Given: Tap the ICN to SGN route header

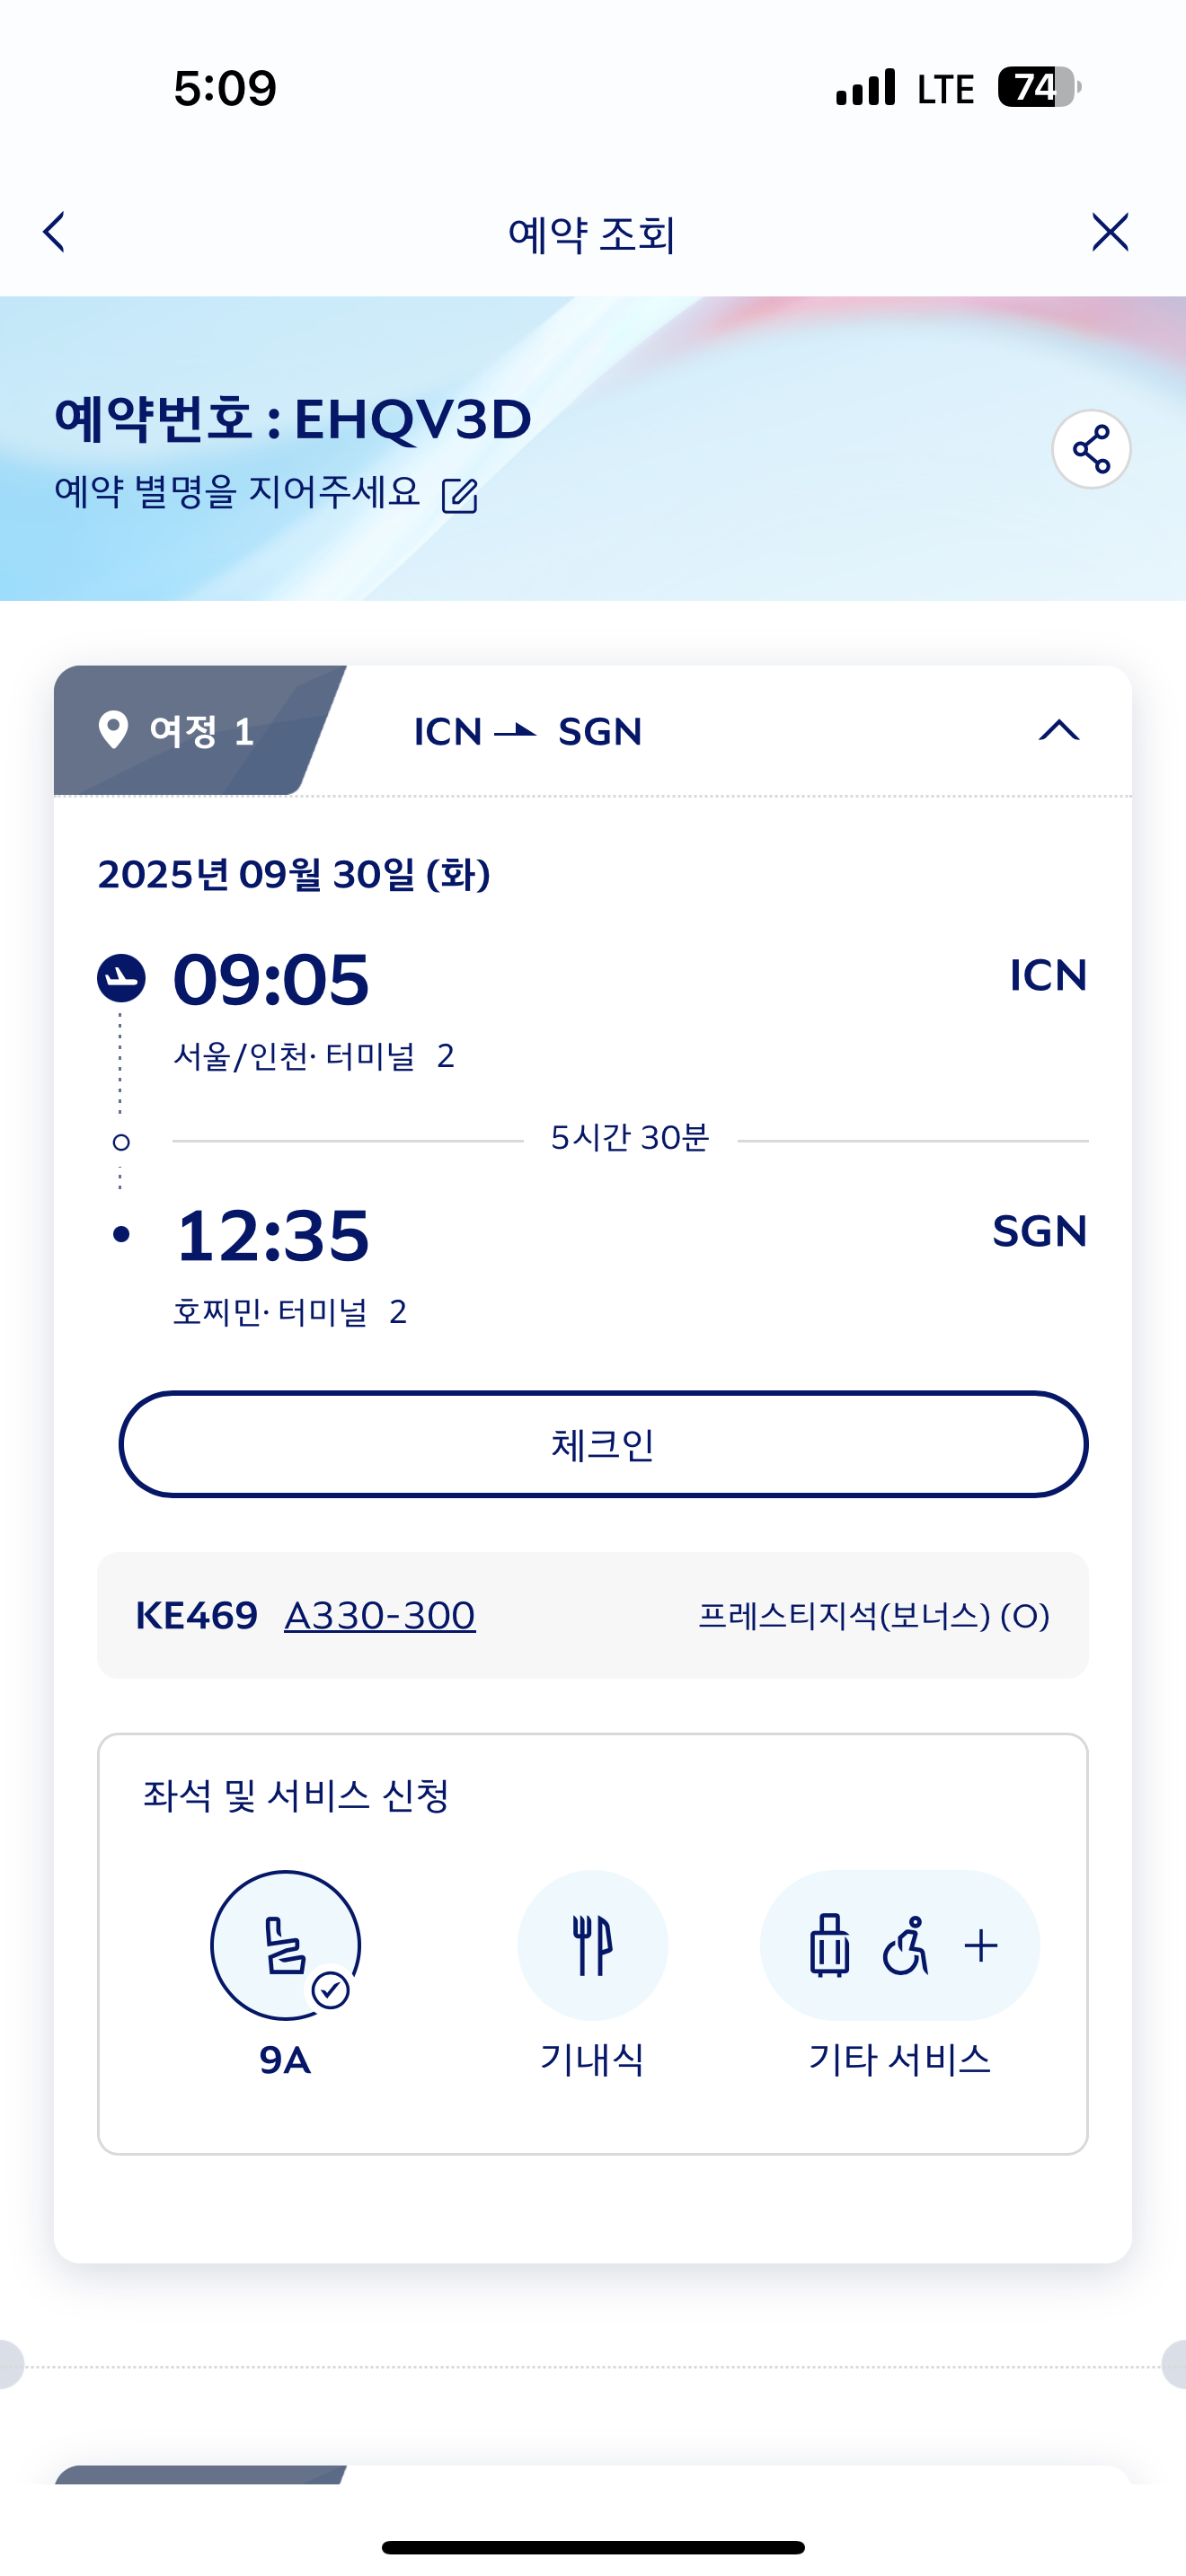Looking at the screenshot, I should click(x=528, y=732).
